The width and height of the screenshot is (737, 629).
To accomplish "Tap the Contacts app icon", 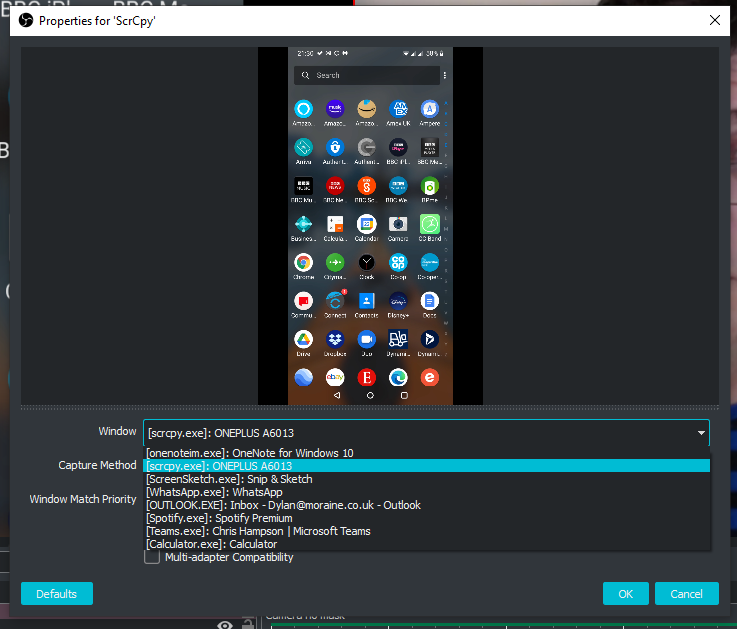I will click(x=367, y=301).
